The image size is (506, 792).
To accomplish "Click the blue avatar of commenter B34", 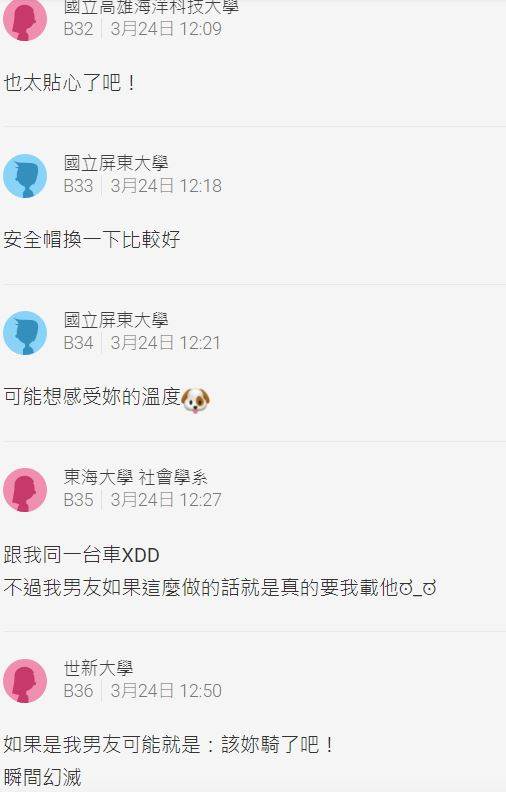I will point(25,333).
